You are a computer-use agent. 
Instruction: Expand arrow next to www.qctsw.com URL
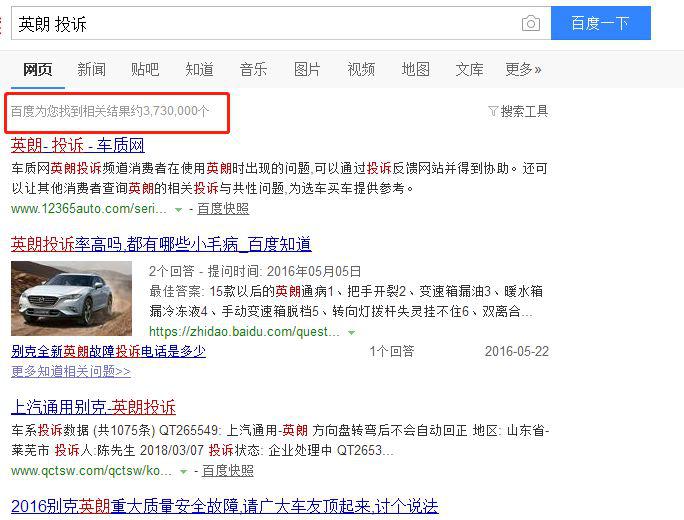(184, 472)
